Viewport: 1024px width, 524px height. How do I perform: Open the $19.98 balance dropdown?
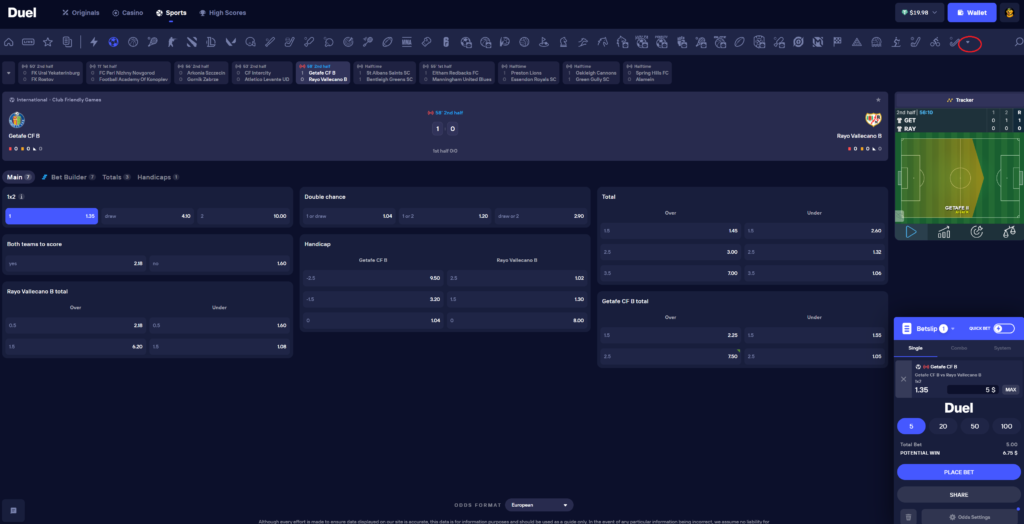pos(920,12)
